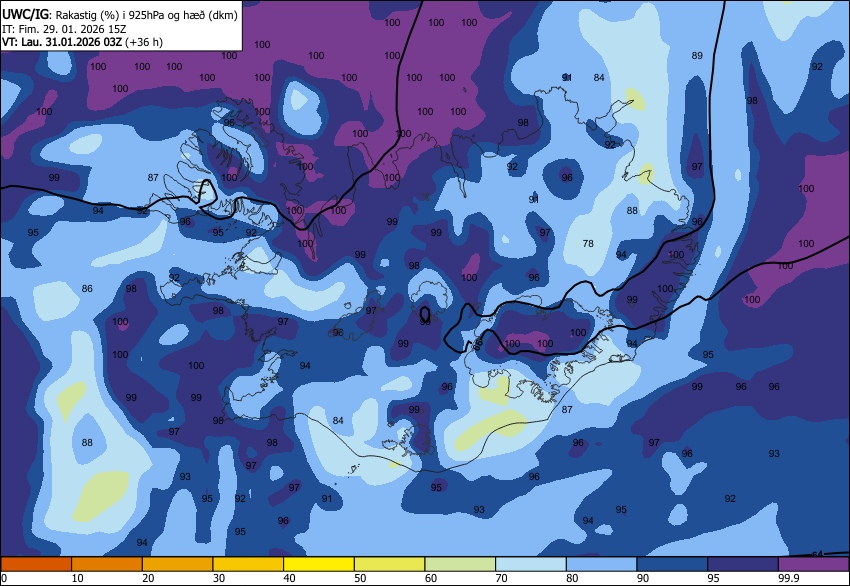Viewport: 850px width, 586px height.
Task: Click the '10' tick label on the color scale
Action: coord(78,578)
